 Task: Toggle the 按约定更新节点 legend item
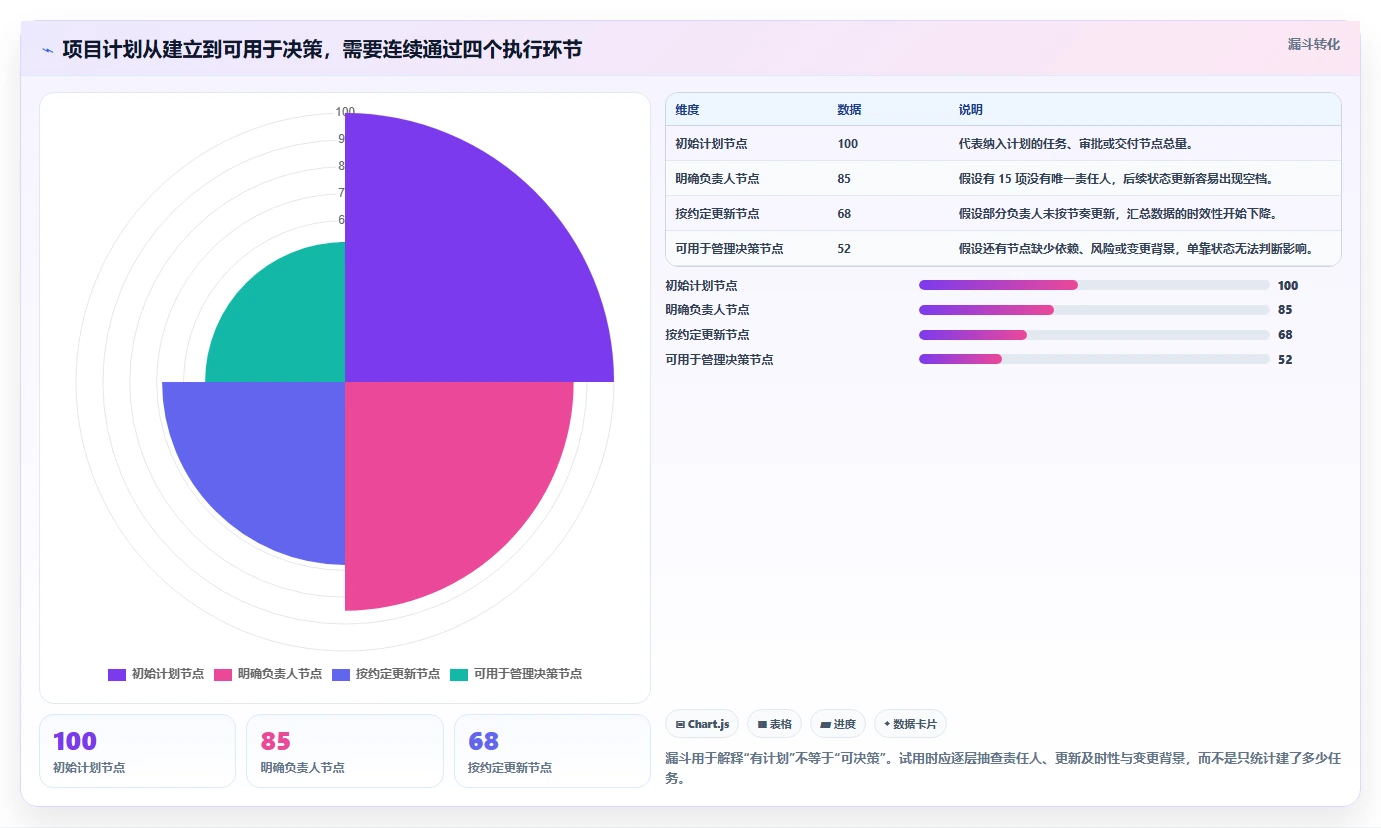(x=386, y=674)
